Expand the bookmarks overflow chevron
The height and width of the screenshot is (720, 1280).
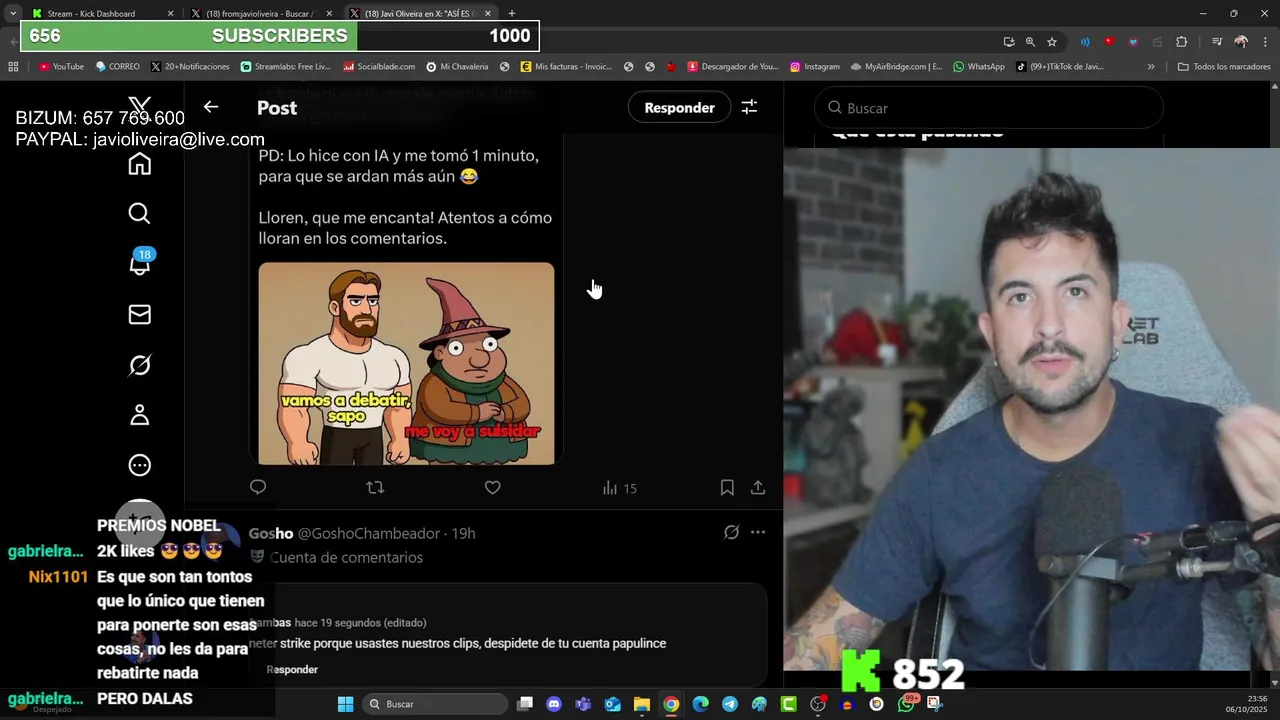[x=1151, y=67]
